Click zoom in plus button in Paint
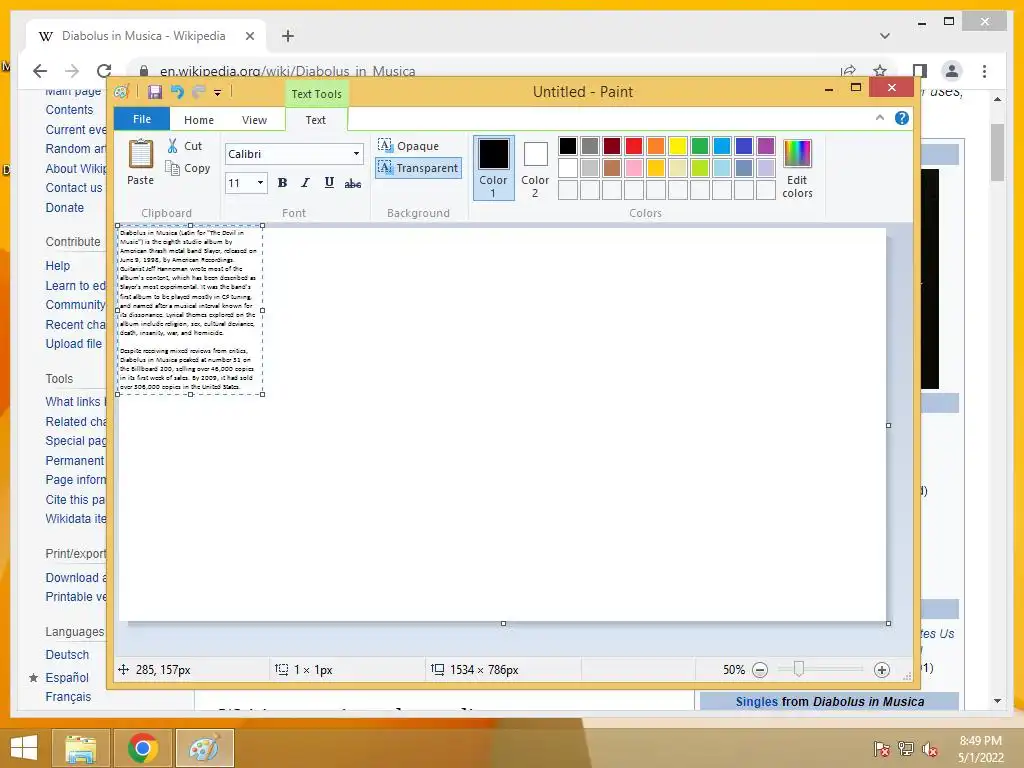 pos(882,669)
